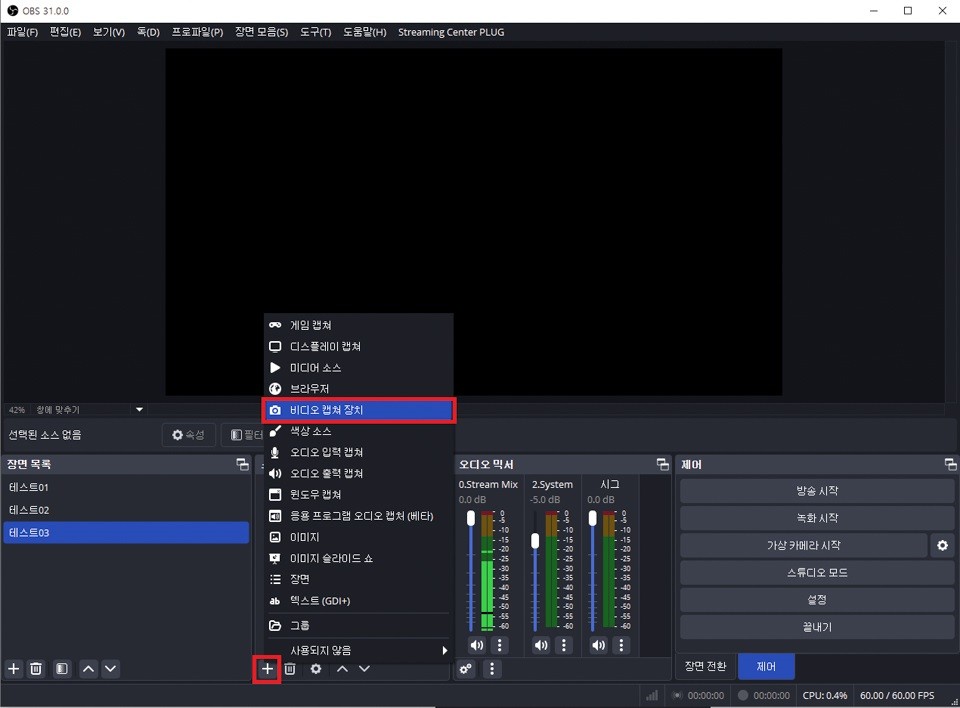Image resolution: width=960 pixels, height=708 pixels.
Task: Adjust the 2.System volume slider
Action: pos(535,541)
